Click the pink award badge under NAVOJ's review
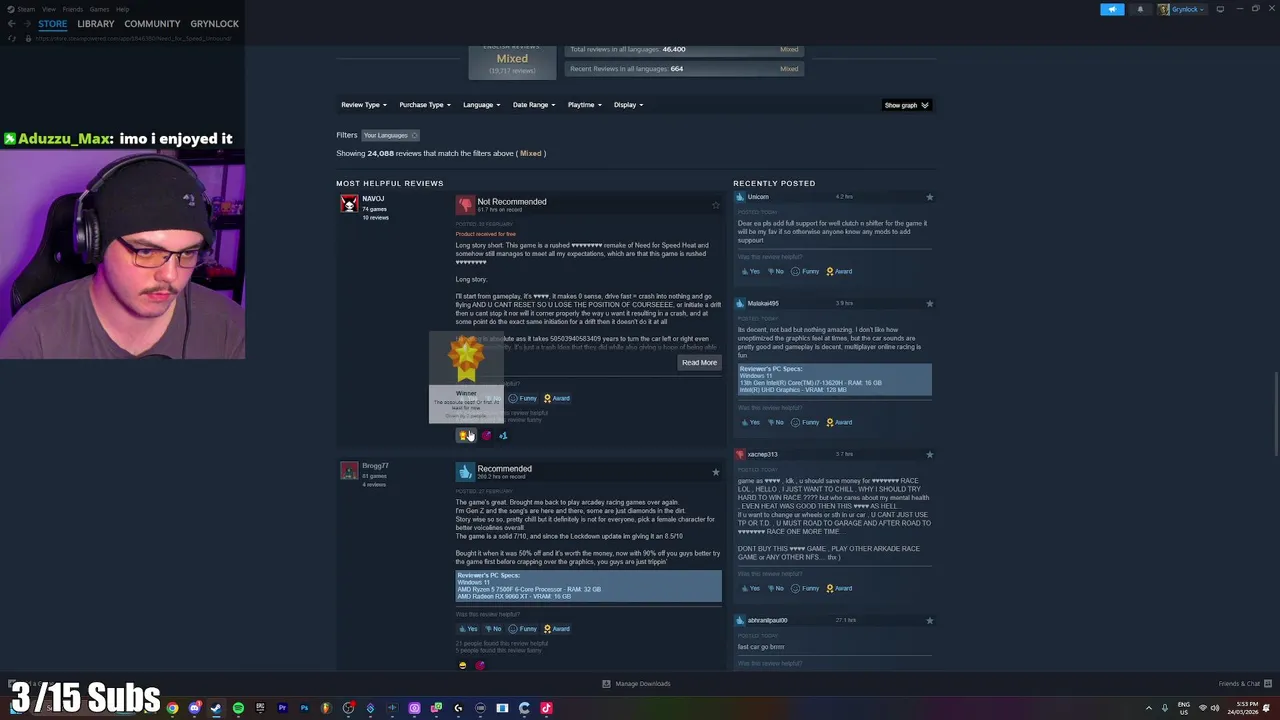 [x=486, y=435]
